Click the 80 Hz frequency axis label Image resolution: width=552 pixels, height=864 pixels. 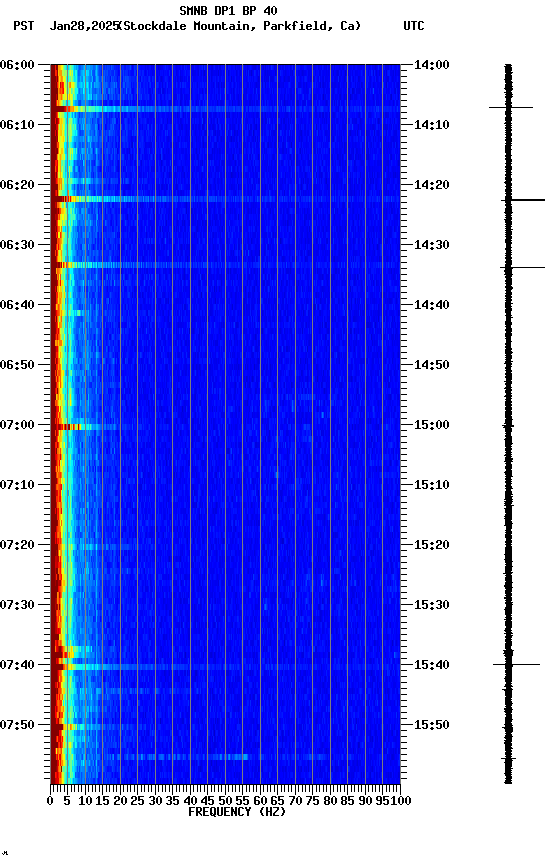pos(330,801)
